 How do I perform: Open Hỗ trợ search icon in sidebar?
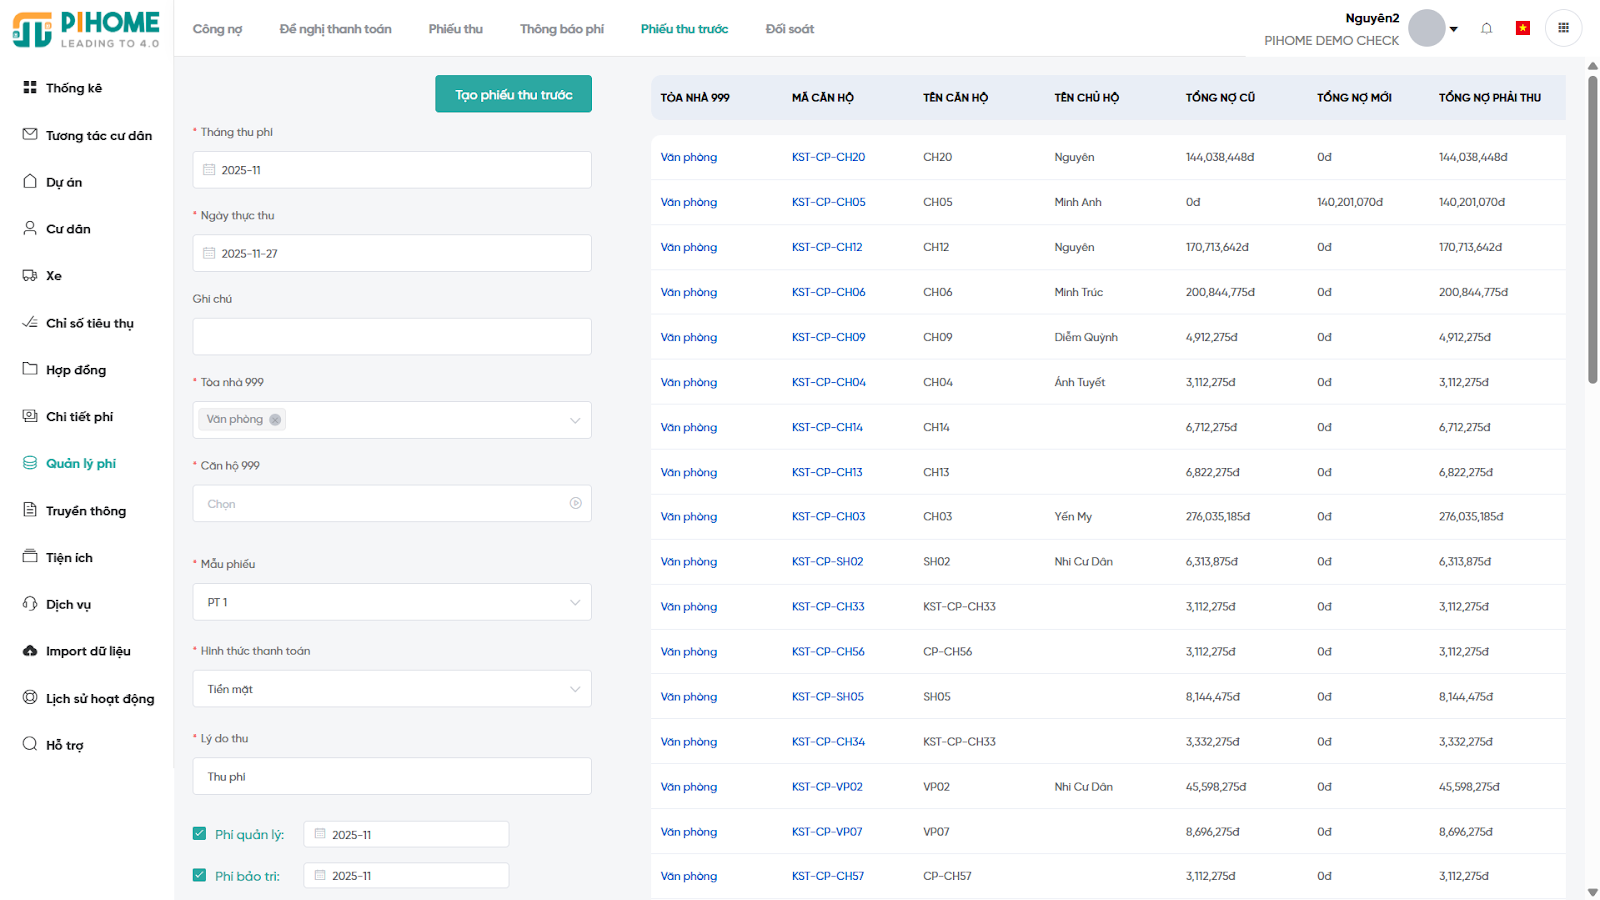point(30,744)
